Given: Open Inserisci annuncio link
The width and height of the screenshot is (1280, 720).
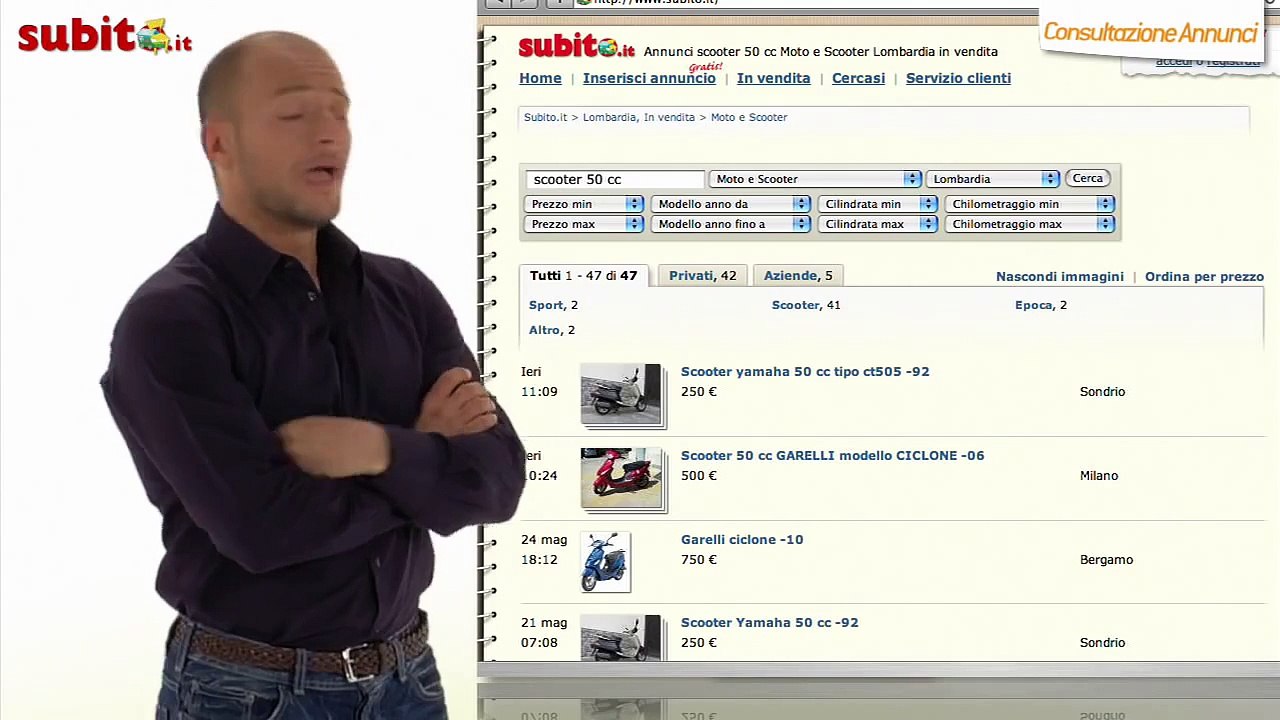Looking at the screenshot, I should tap(649, 78).
